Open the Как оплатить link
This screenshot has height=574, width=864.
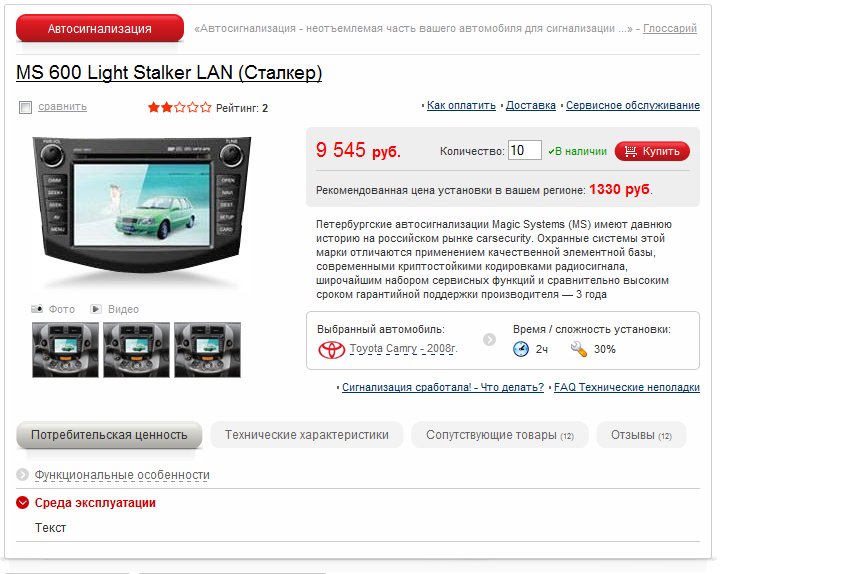coord(461,105)
